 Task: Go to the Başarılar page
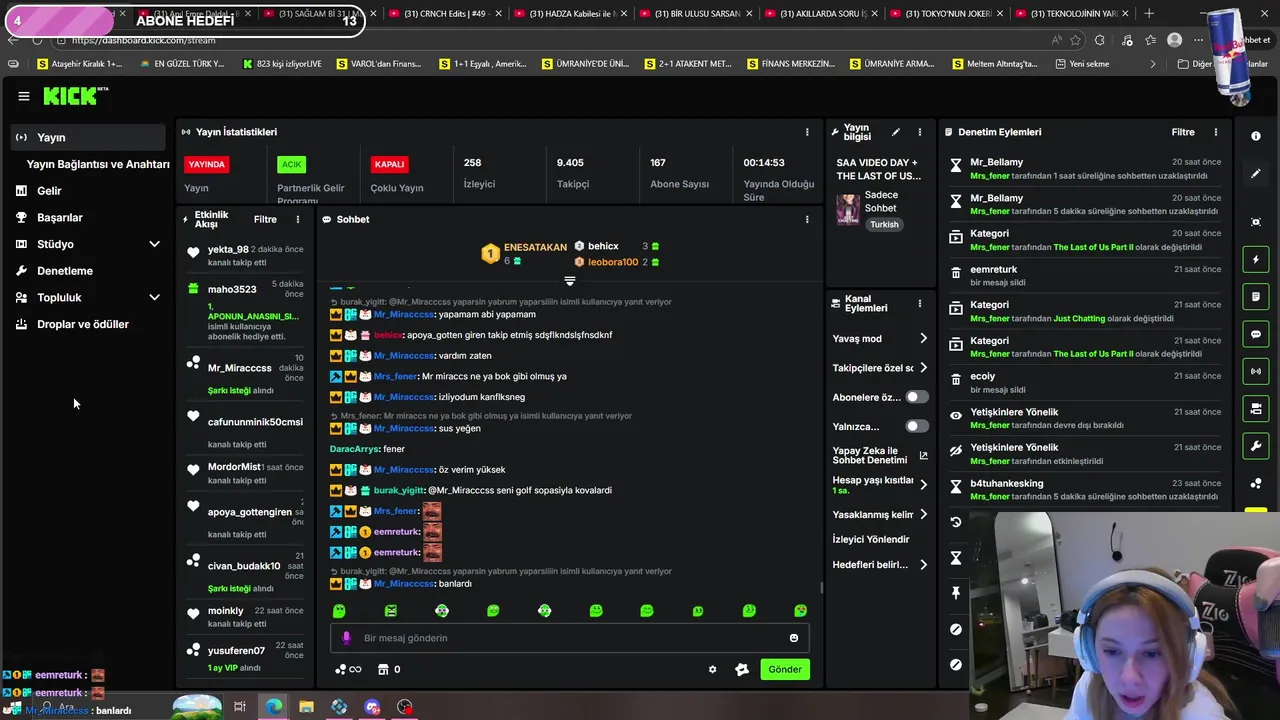tap(60, 217)
